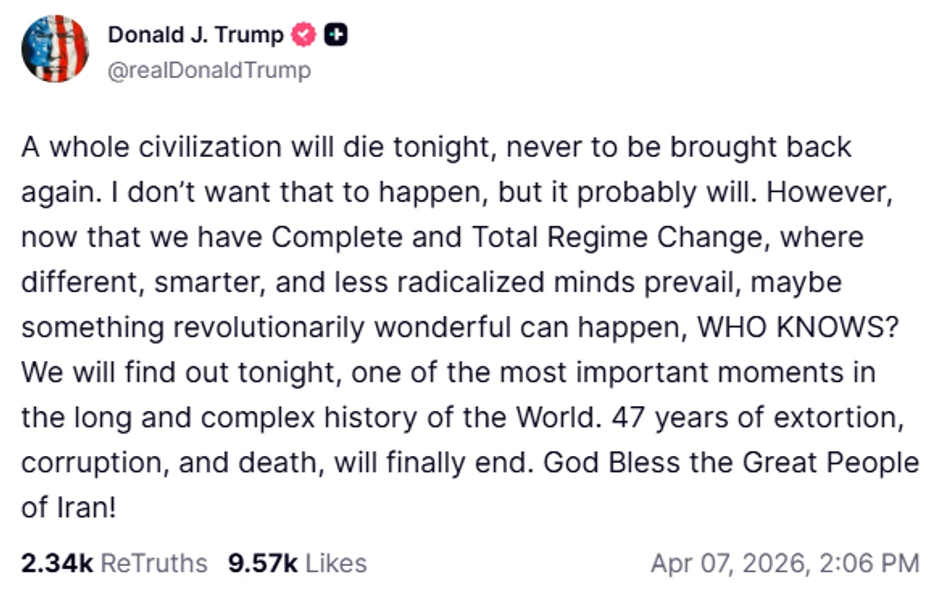Open the ReTruths label list
This screenshot has height=591, width=940.
click(x=154, y=563)
